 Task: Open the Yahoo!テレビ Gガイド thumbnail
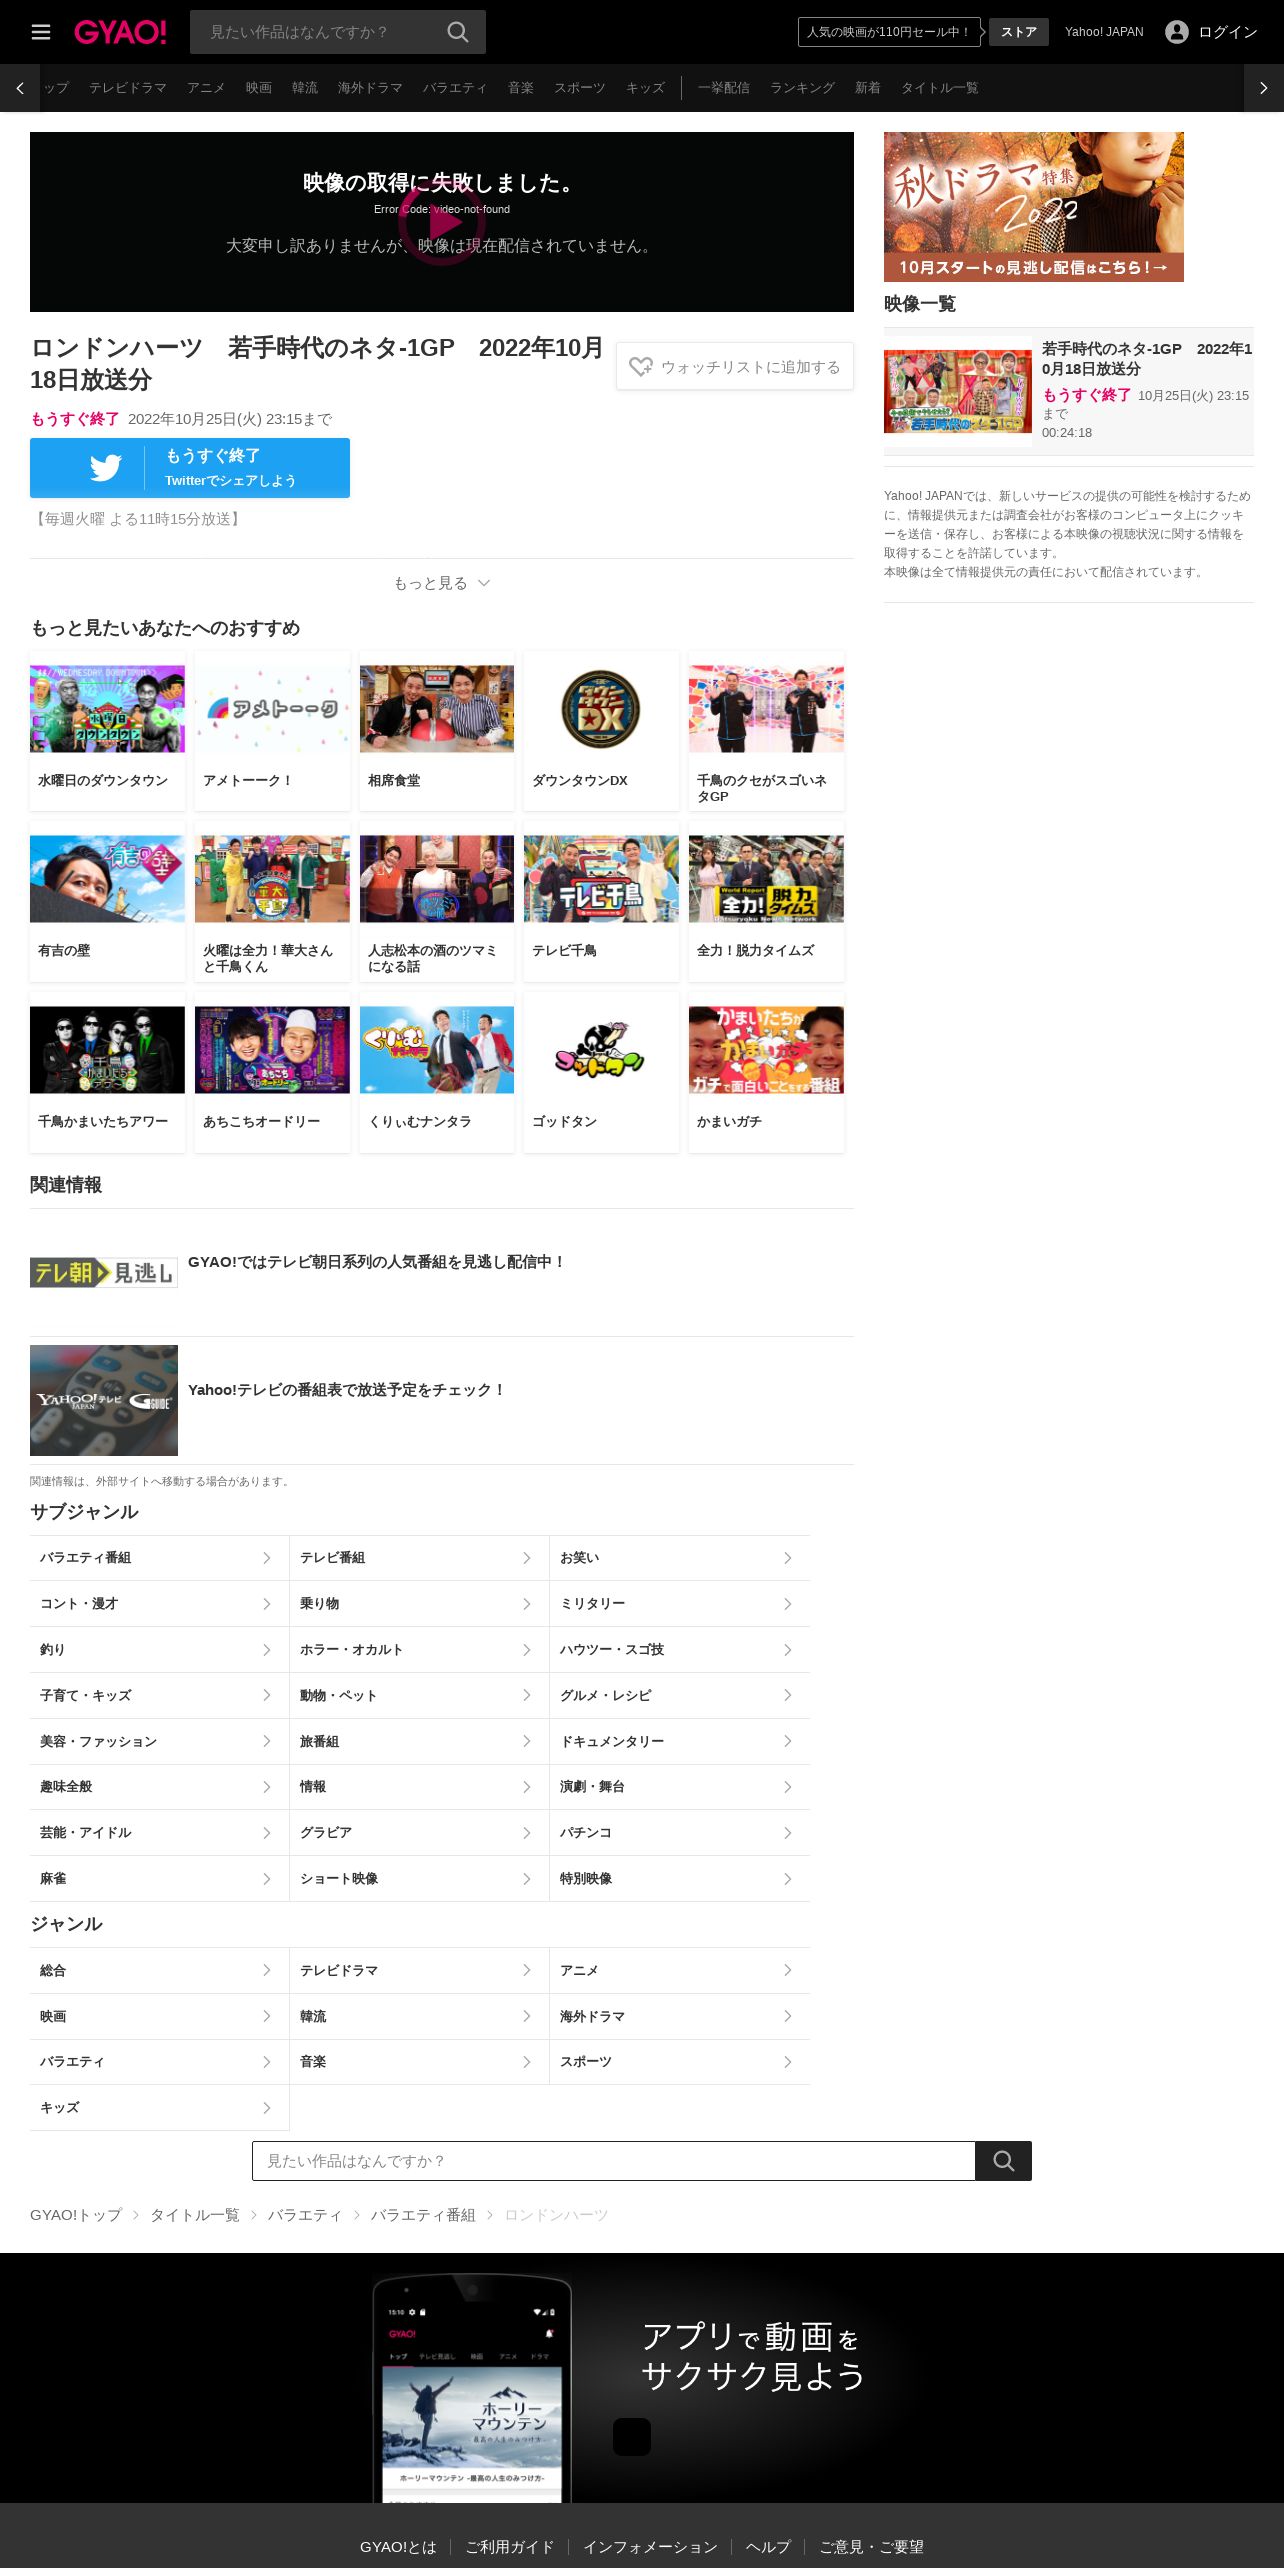pyautogui.click(x=104, y=1400)
